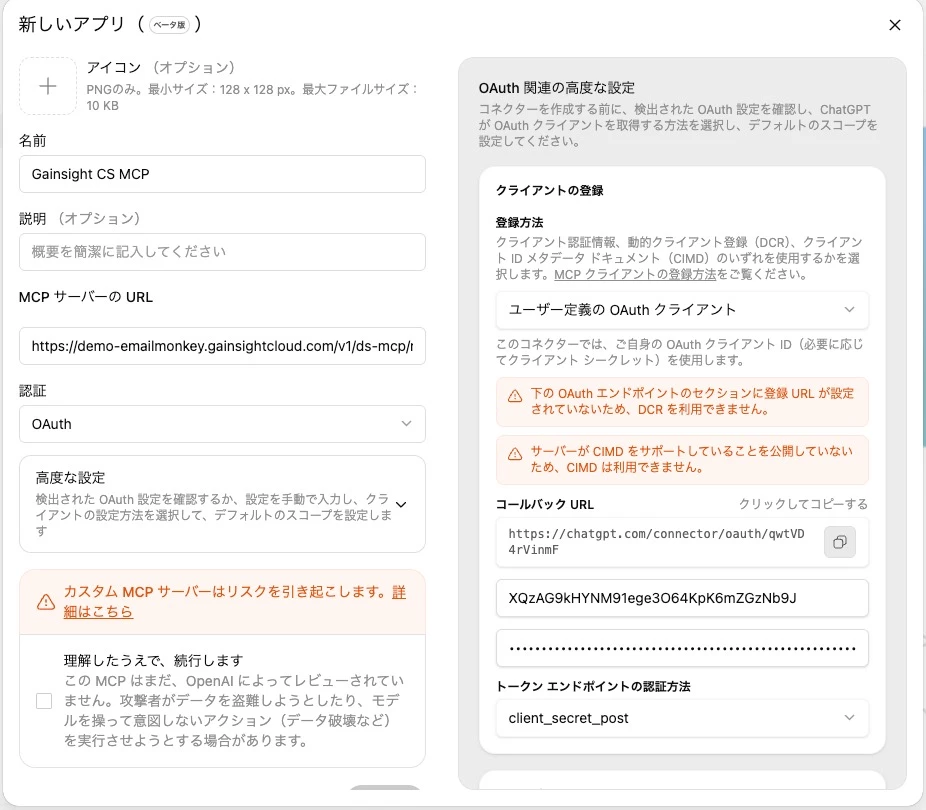Image resolution: width=926 pixels, height=810 pixels.
Task: Click the クライアントの登録 heading
Action: click(549, 190)
